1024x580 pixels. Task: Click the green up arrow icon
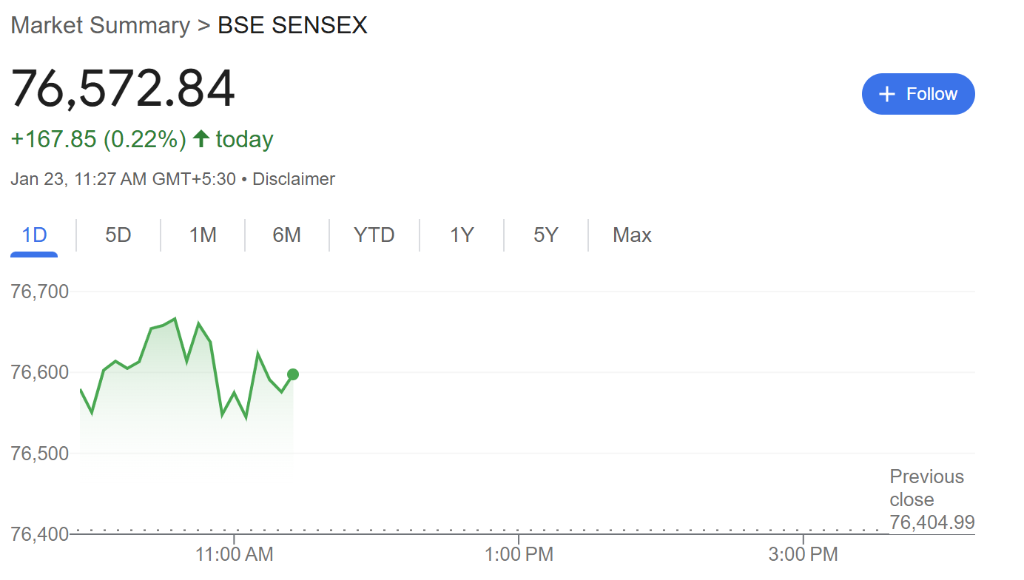tap(201, 139)
